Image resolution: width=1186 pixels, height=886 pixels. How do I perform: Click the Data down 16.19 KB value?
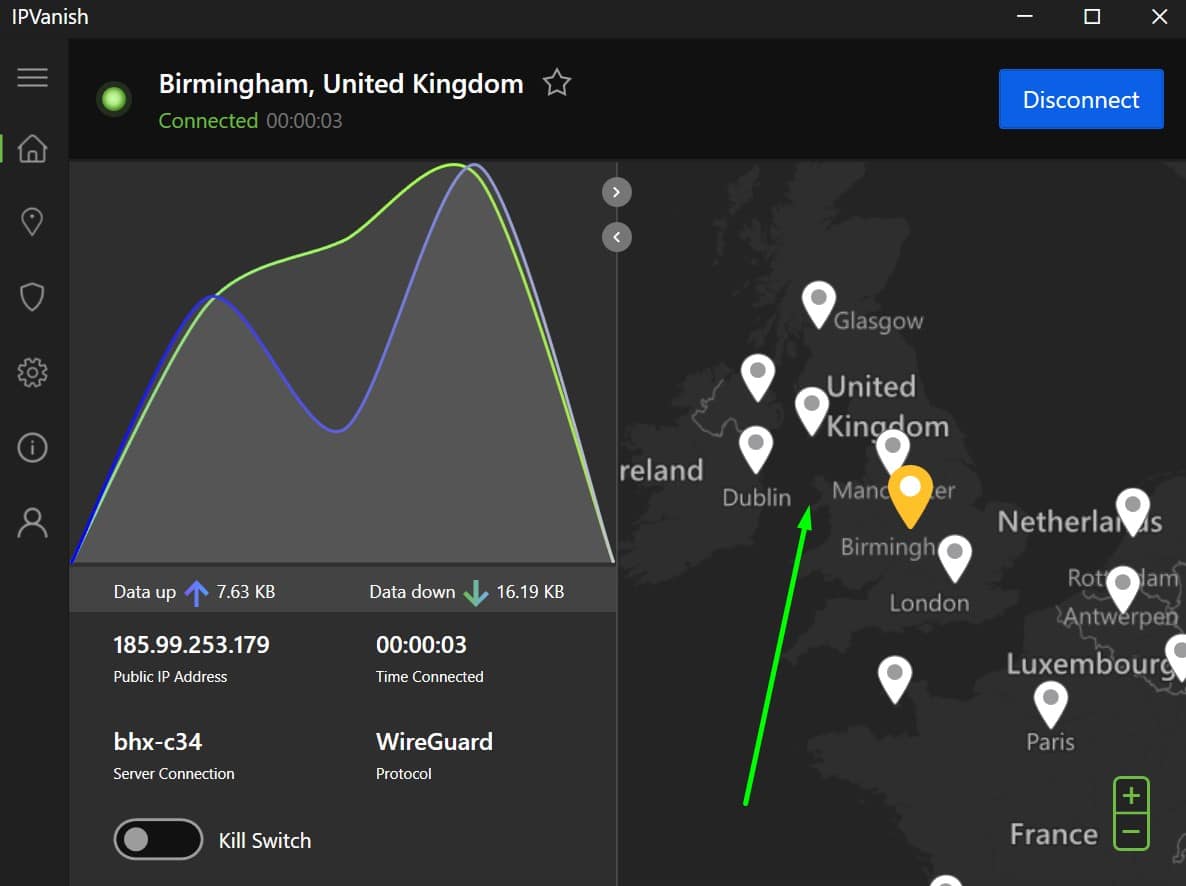530,592
